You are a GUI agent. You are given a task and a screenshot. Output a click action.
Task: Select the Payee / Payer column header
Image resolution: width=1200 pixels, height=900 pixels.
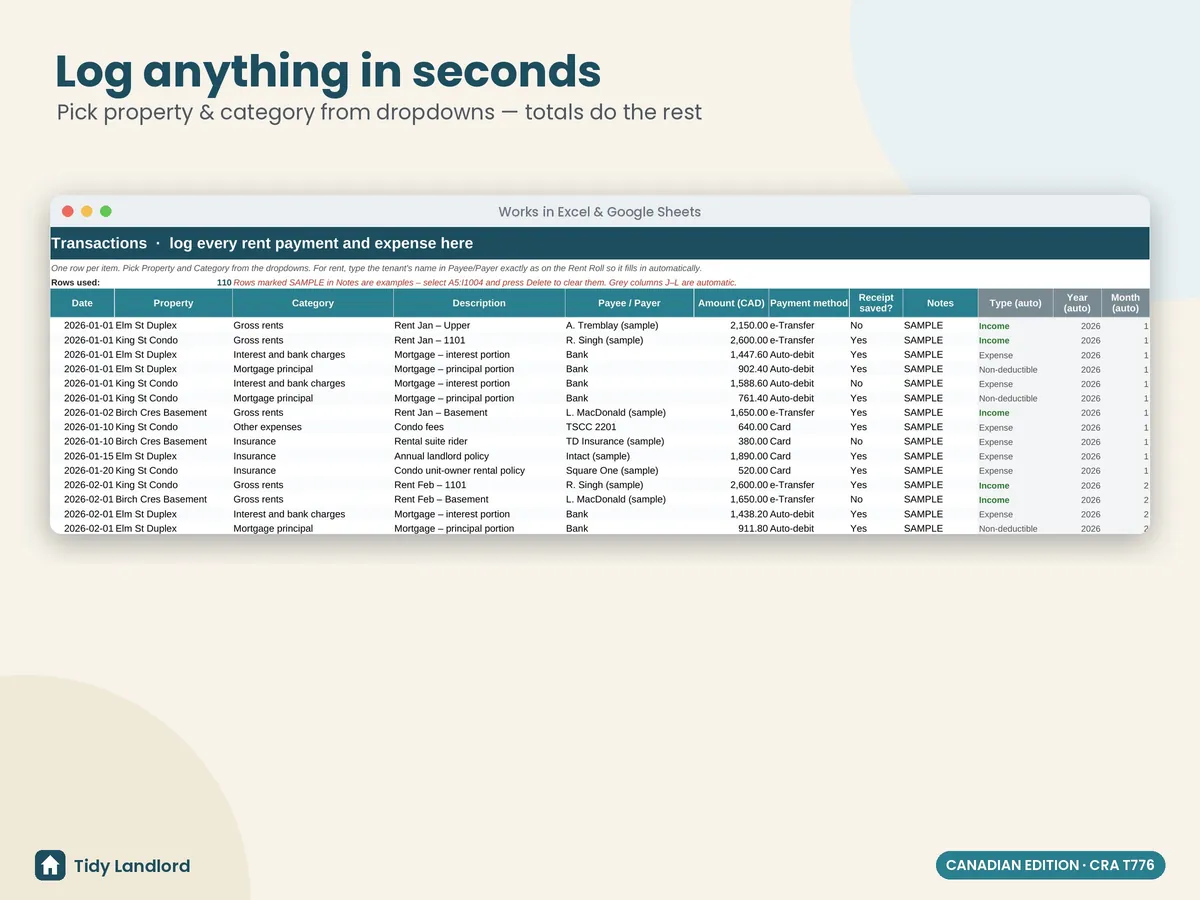coord(629,303)
